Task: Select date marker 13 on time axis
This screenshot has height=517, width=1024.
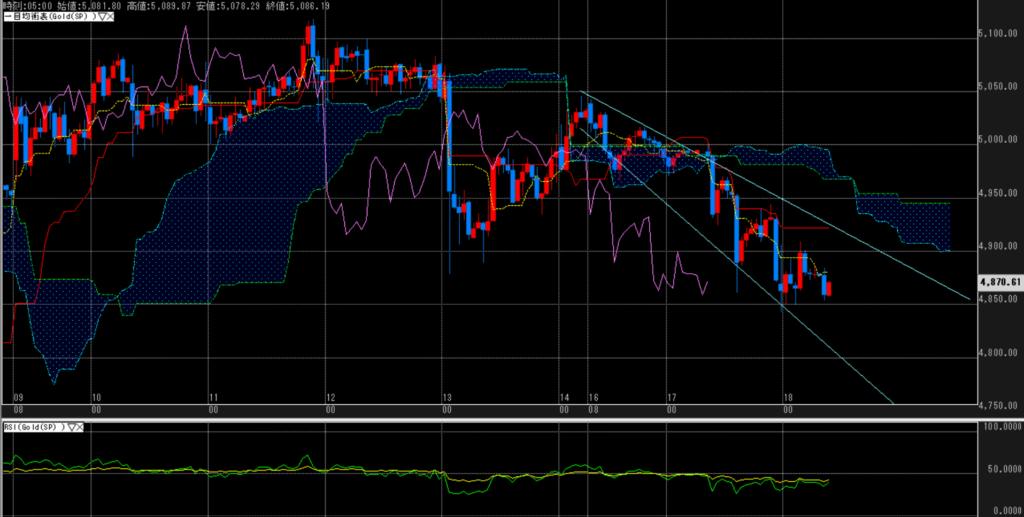Action: 446,397
